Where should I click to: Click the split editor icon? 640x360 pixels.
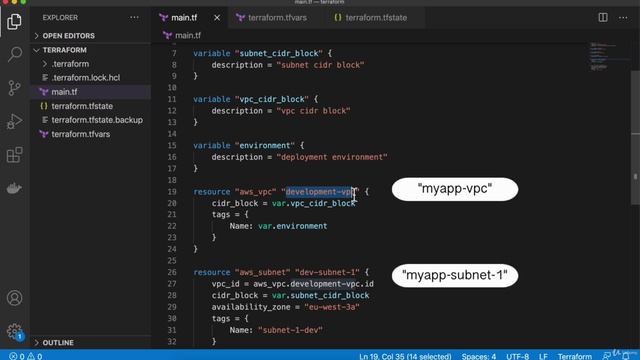(603, 18)
